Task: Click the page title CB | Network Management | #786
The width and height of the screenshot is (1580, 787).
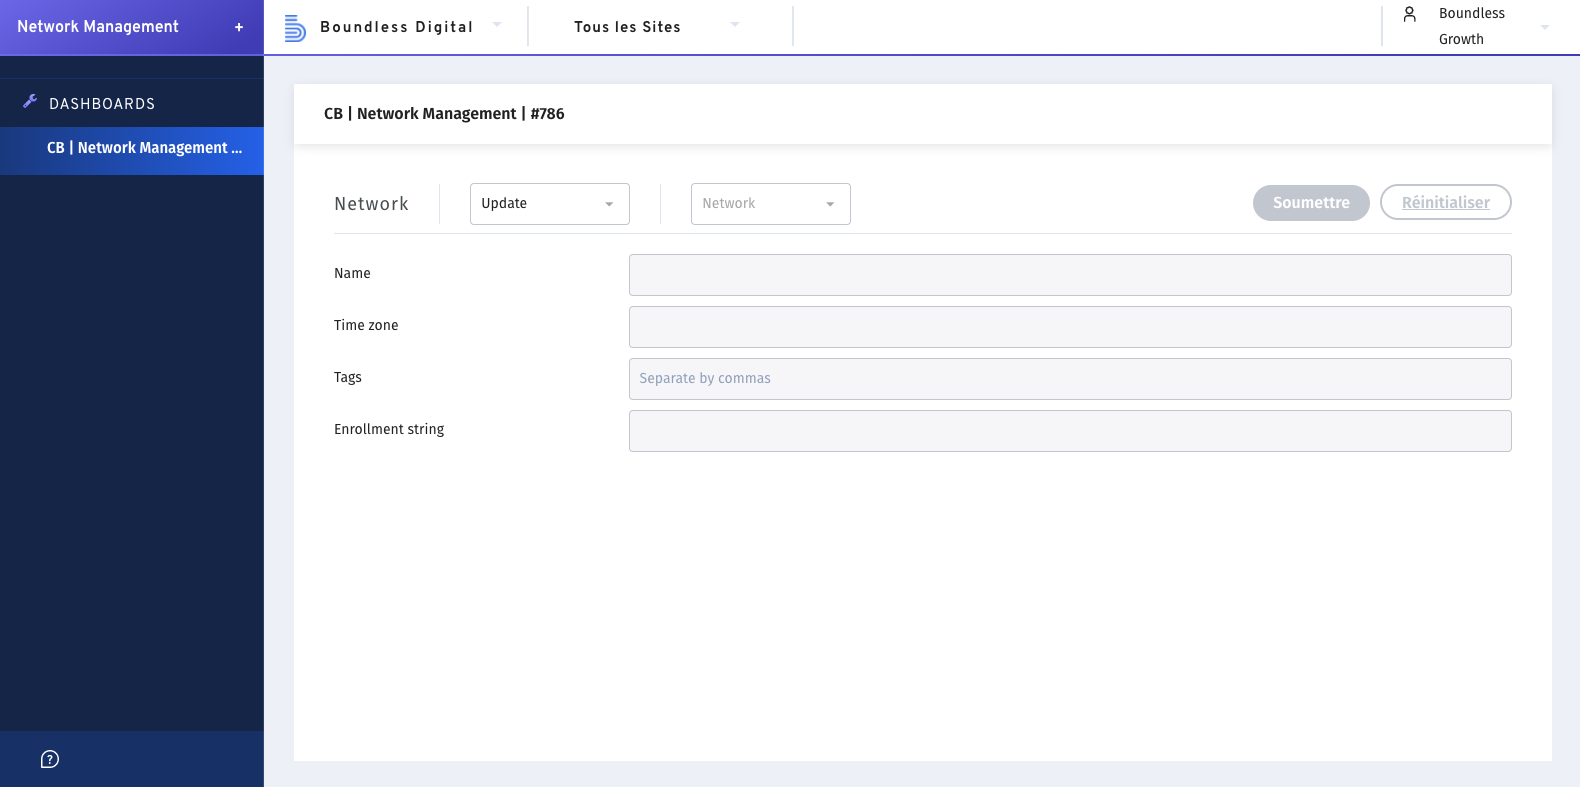Action: [x=444, y=114]
